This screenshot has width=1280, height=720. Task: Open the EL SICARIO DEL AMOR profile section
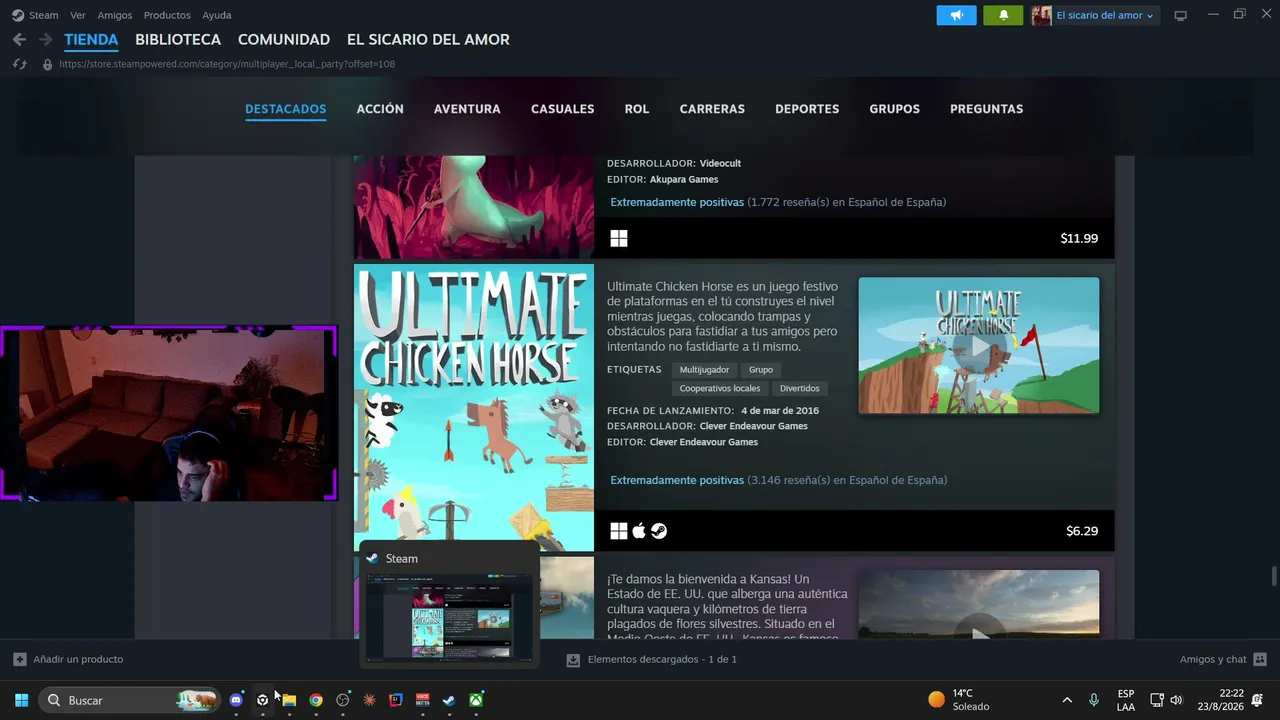(x=428, y=40)
